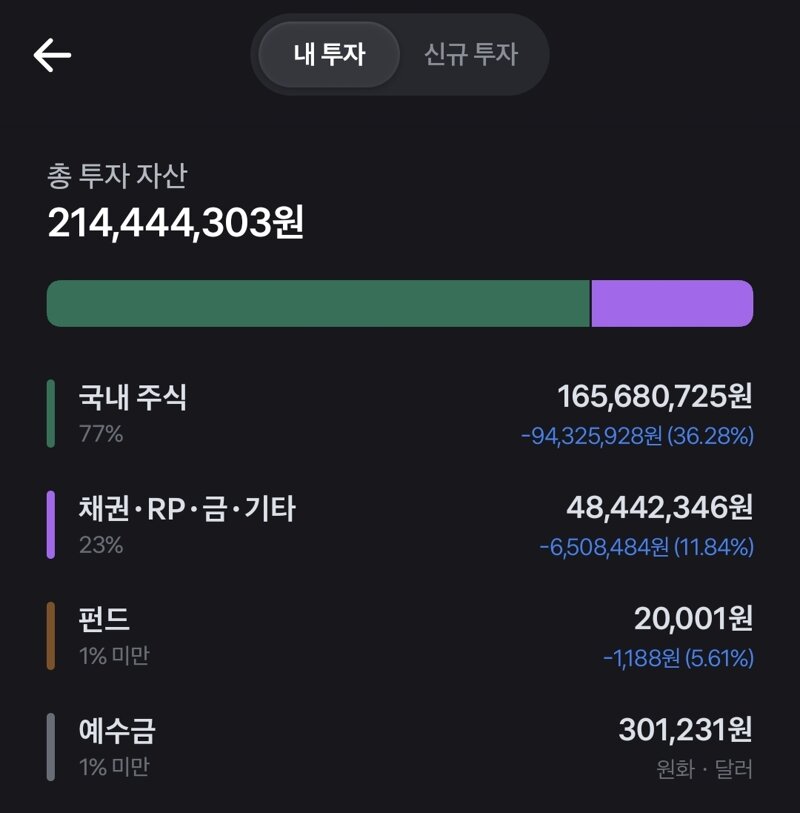Click the 원화 · 달러 currency label
The height and width of the screenshot is (813, 800).
(x=705, y=769)
